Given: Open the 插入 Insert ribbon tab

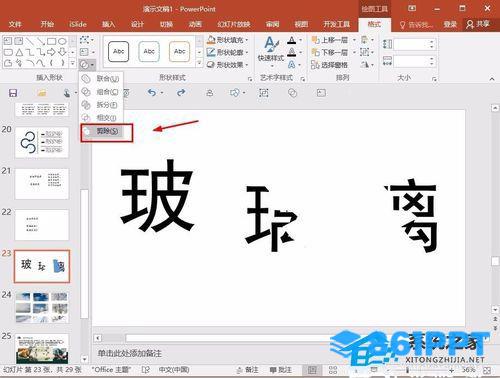Looking at the screenshot, I should (108, 24).
